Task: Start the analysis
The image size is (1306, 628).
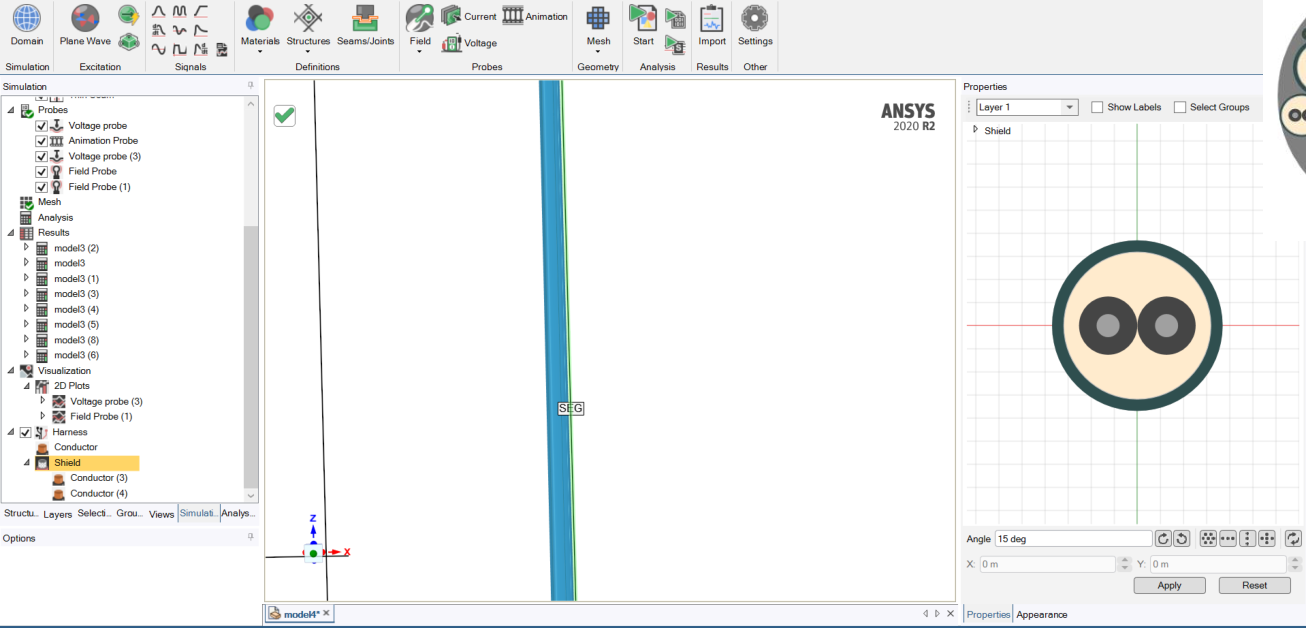Action: point(643,26)
